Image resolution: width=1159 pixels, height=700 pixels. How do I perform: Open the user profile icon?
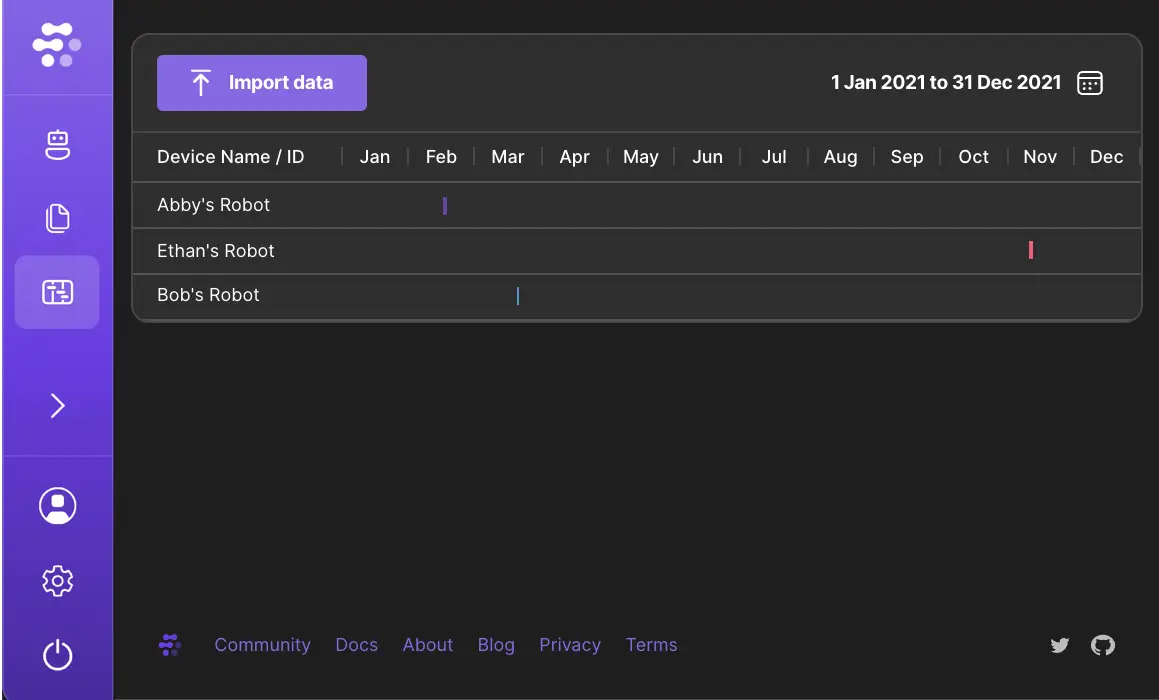[x=57, y=506]
